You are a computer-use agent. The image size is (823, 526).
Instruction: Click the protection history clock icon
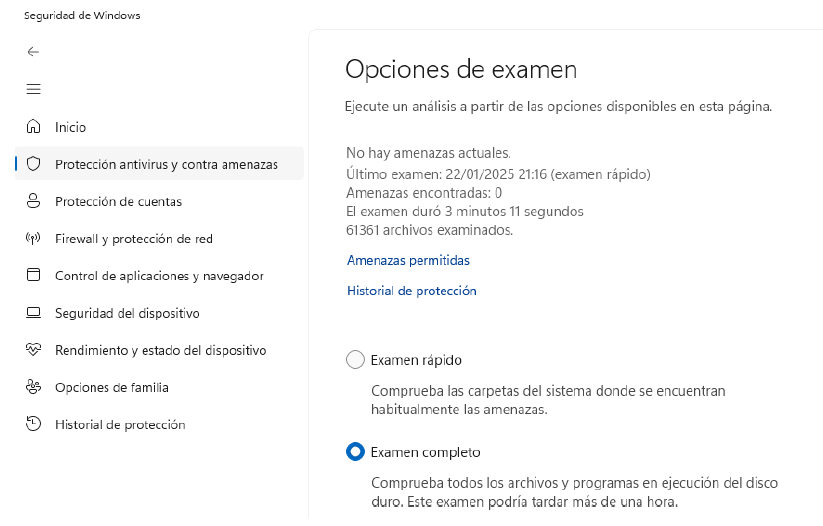pos(33,424)
